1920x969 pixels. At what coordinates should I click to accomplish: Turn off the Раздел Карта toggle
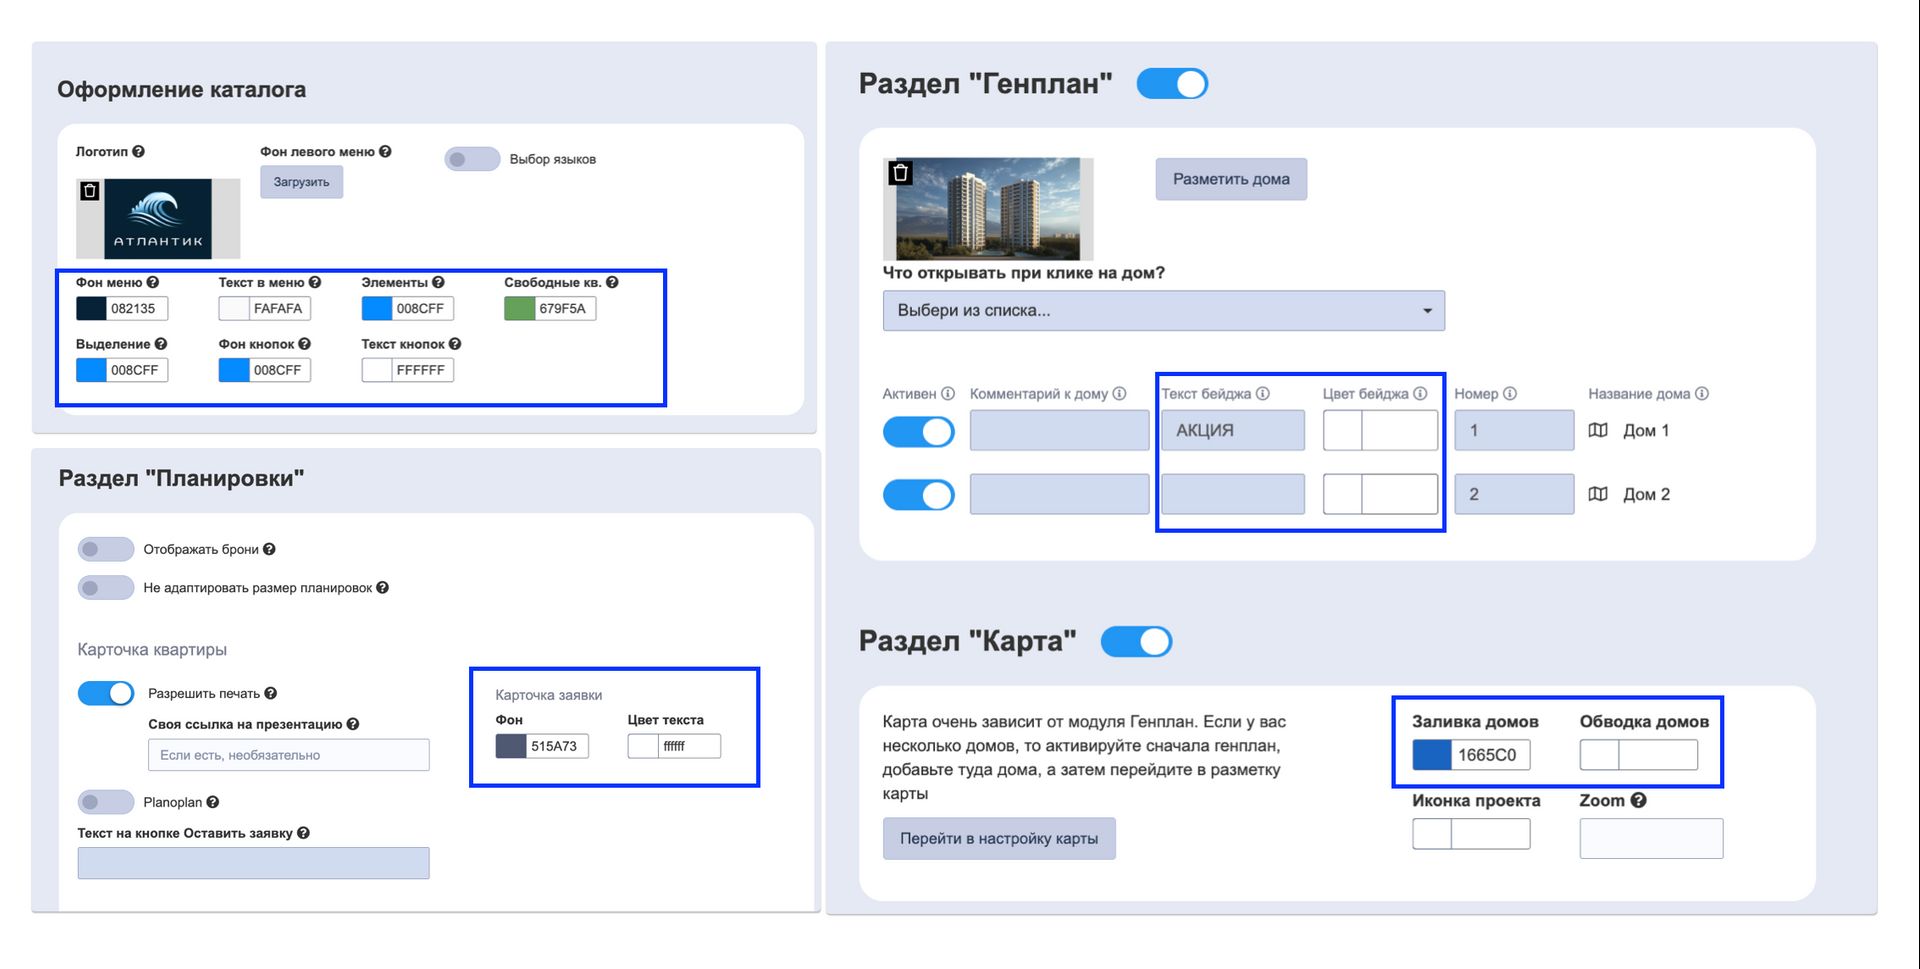point(1137,642)
